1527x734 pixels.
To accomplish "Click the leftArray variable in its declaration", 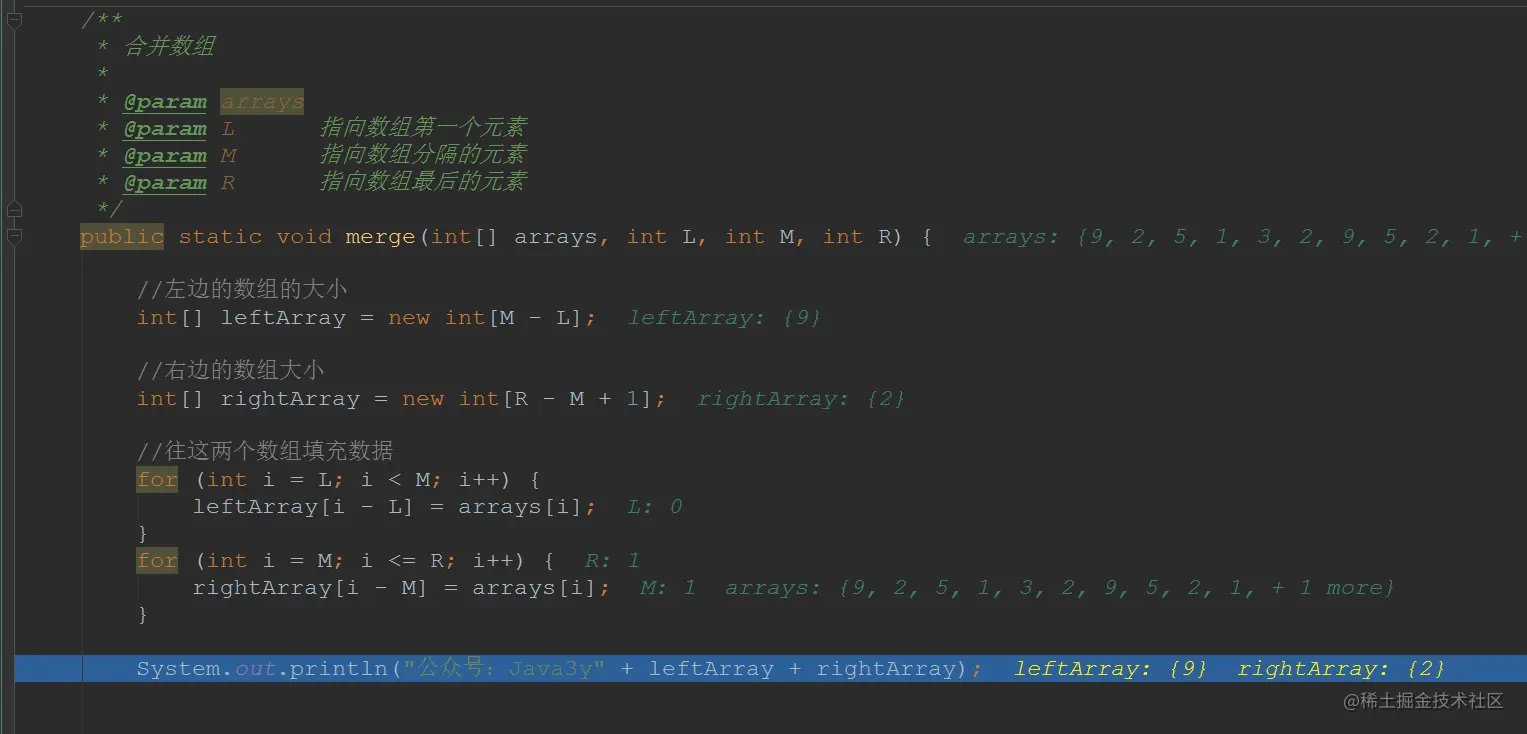I will click(283, 318).
